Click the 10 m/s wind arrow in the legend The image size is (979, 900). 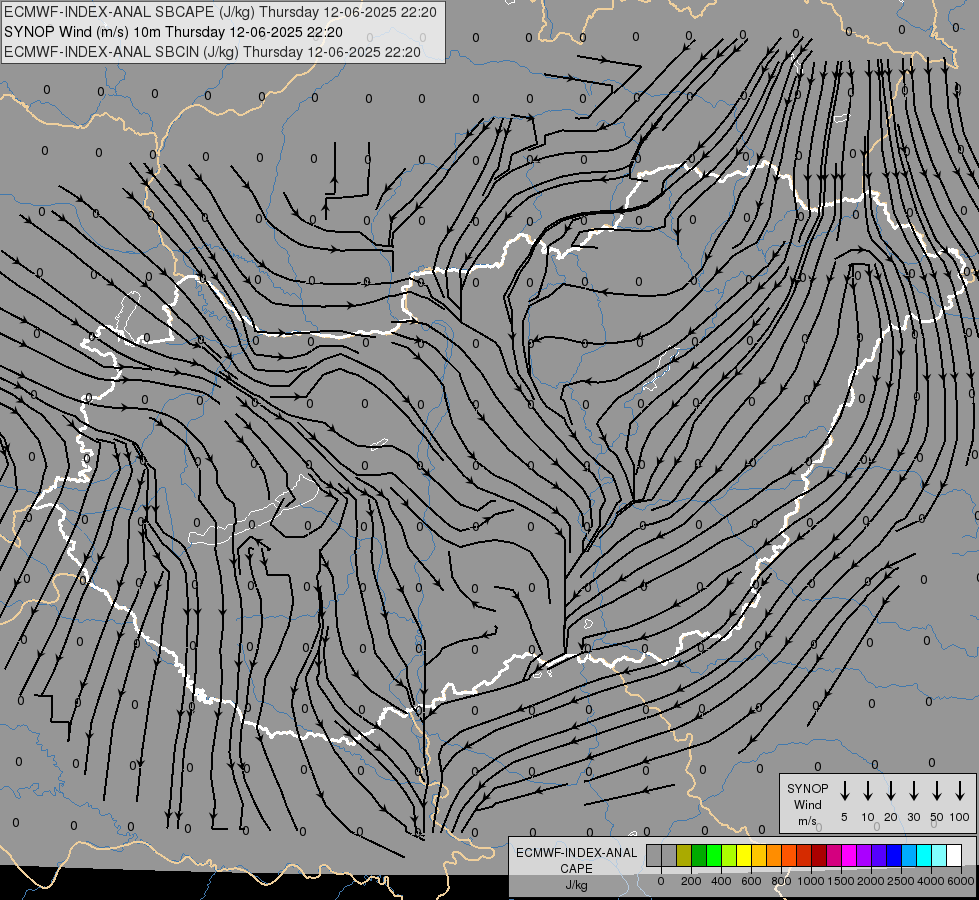[x=868, y=791]
